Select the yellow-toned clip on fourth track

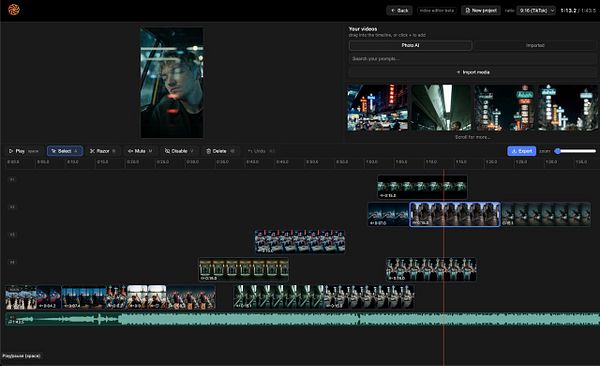coord(244,270)
